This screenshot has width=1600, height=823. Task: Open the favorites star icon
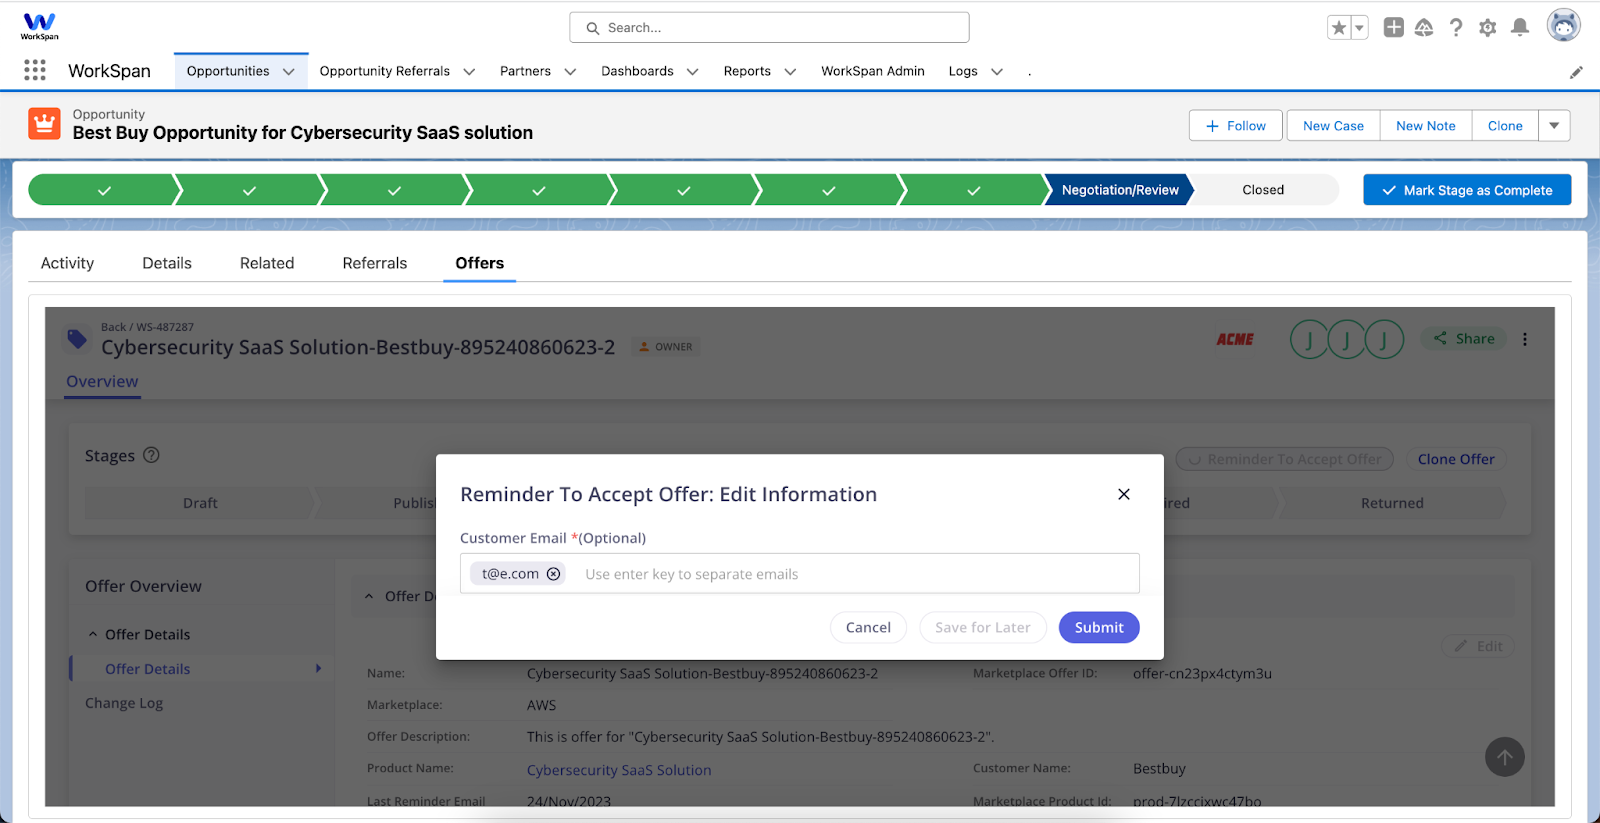tap(1339, 28)
